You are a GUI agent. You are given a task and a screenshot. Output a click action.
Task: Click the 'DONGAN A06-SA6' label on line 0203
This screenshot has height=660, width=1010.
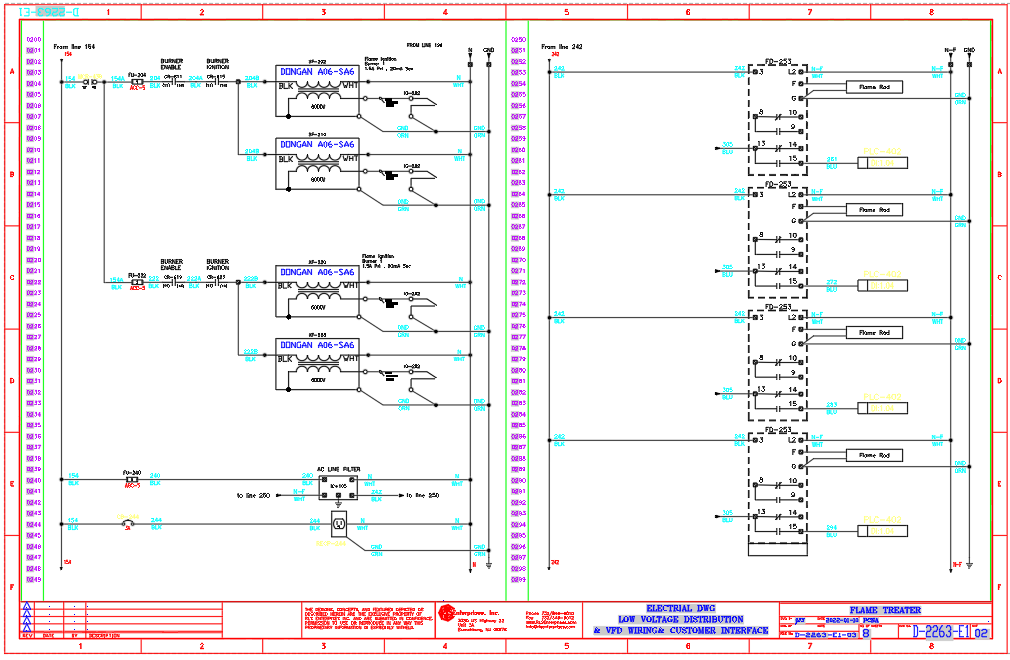click(x=317, y=72)
